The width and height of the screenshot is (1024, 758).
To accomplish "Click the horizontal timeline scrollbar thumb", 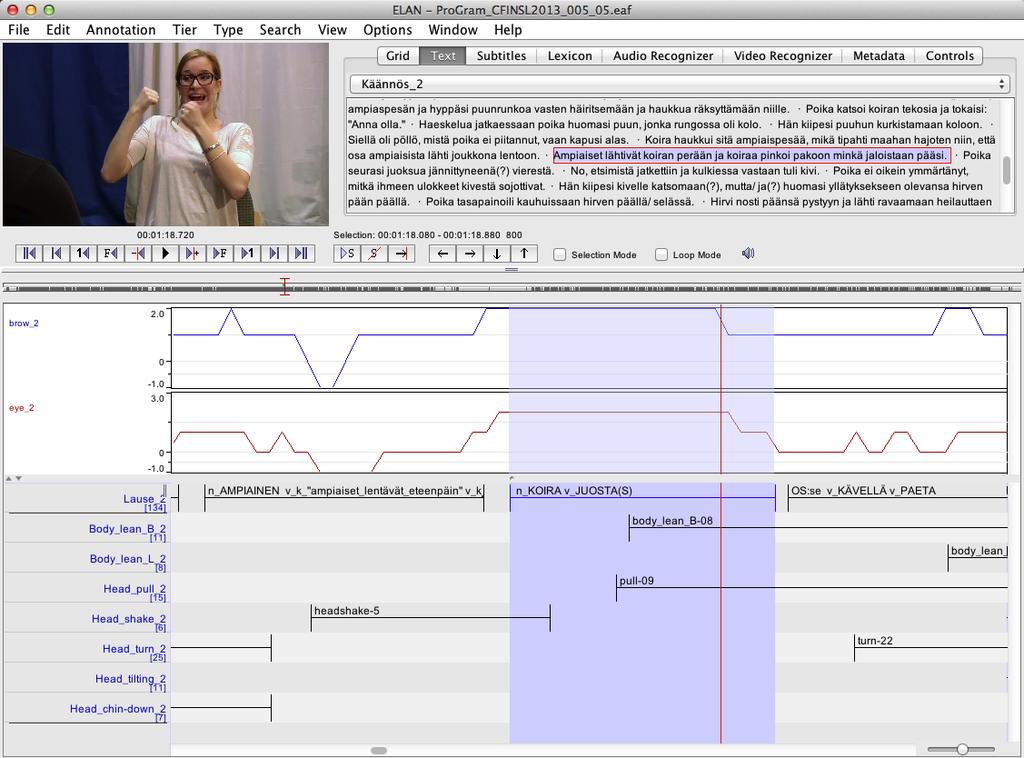I will coord(379,750).
